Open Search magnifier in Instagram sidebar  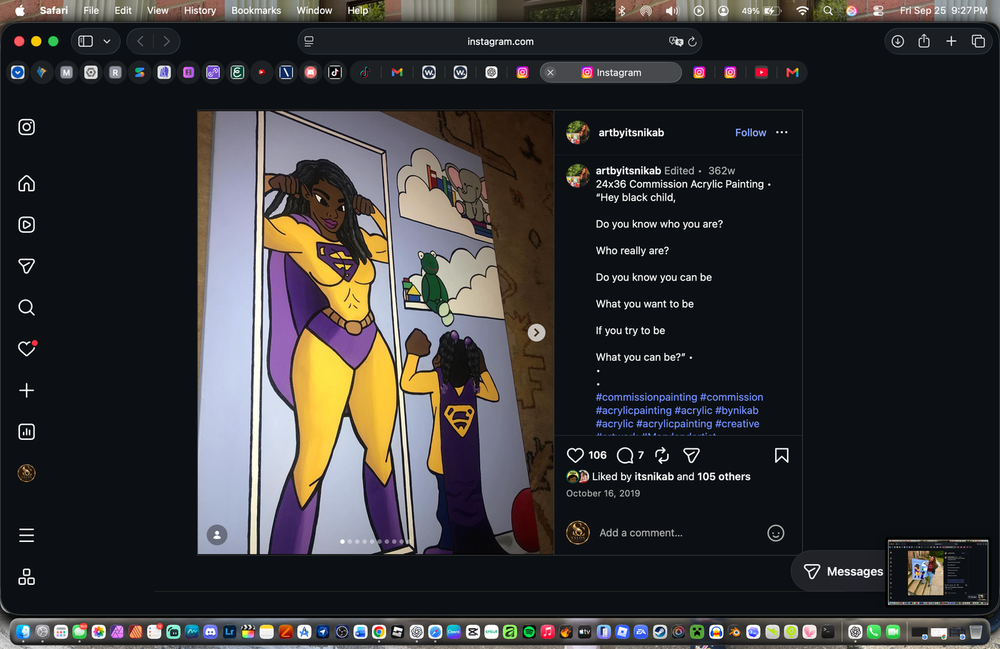pyautogui.click(x=26, y=307)
